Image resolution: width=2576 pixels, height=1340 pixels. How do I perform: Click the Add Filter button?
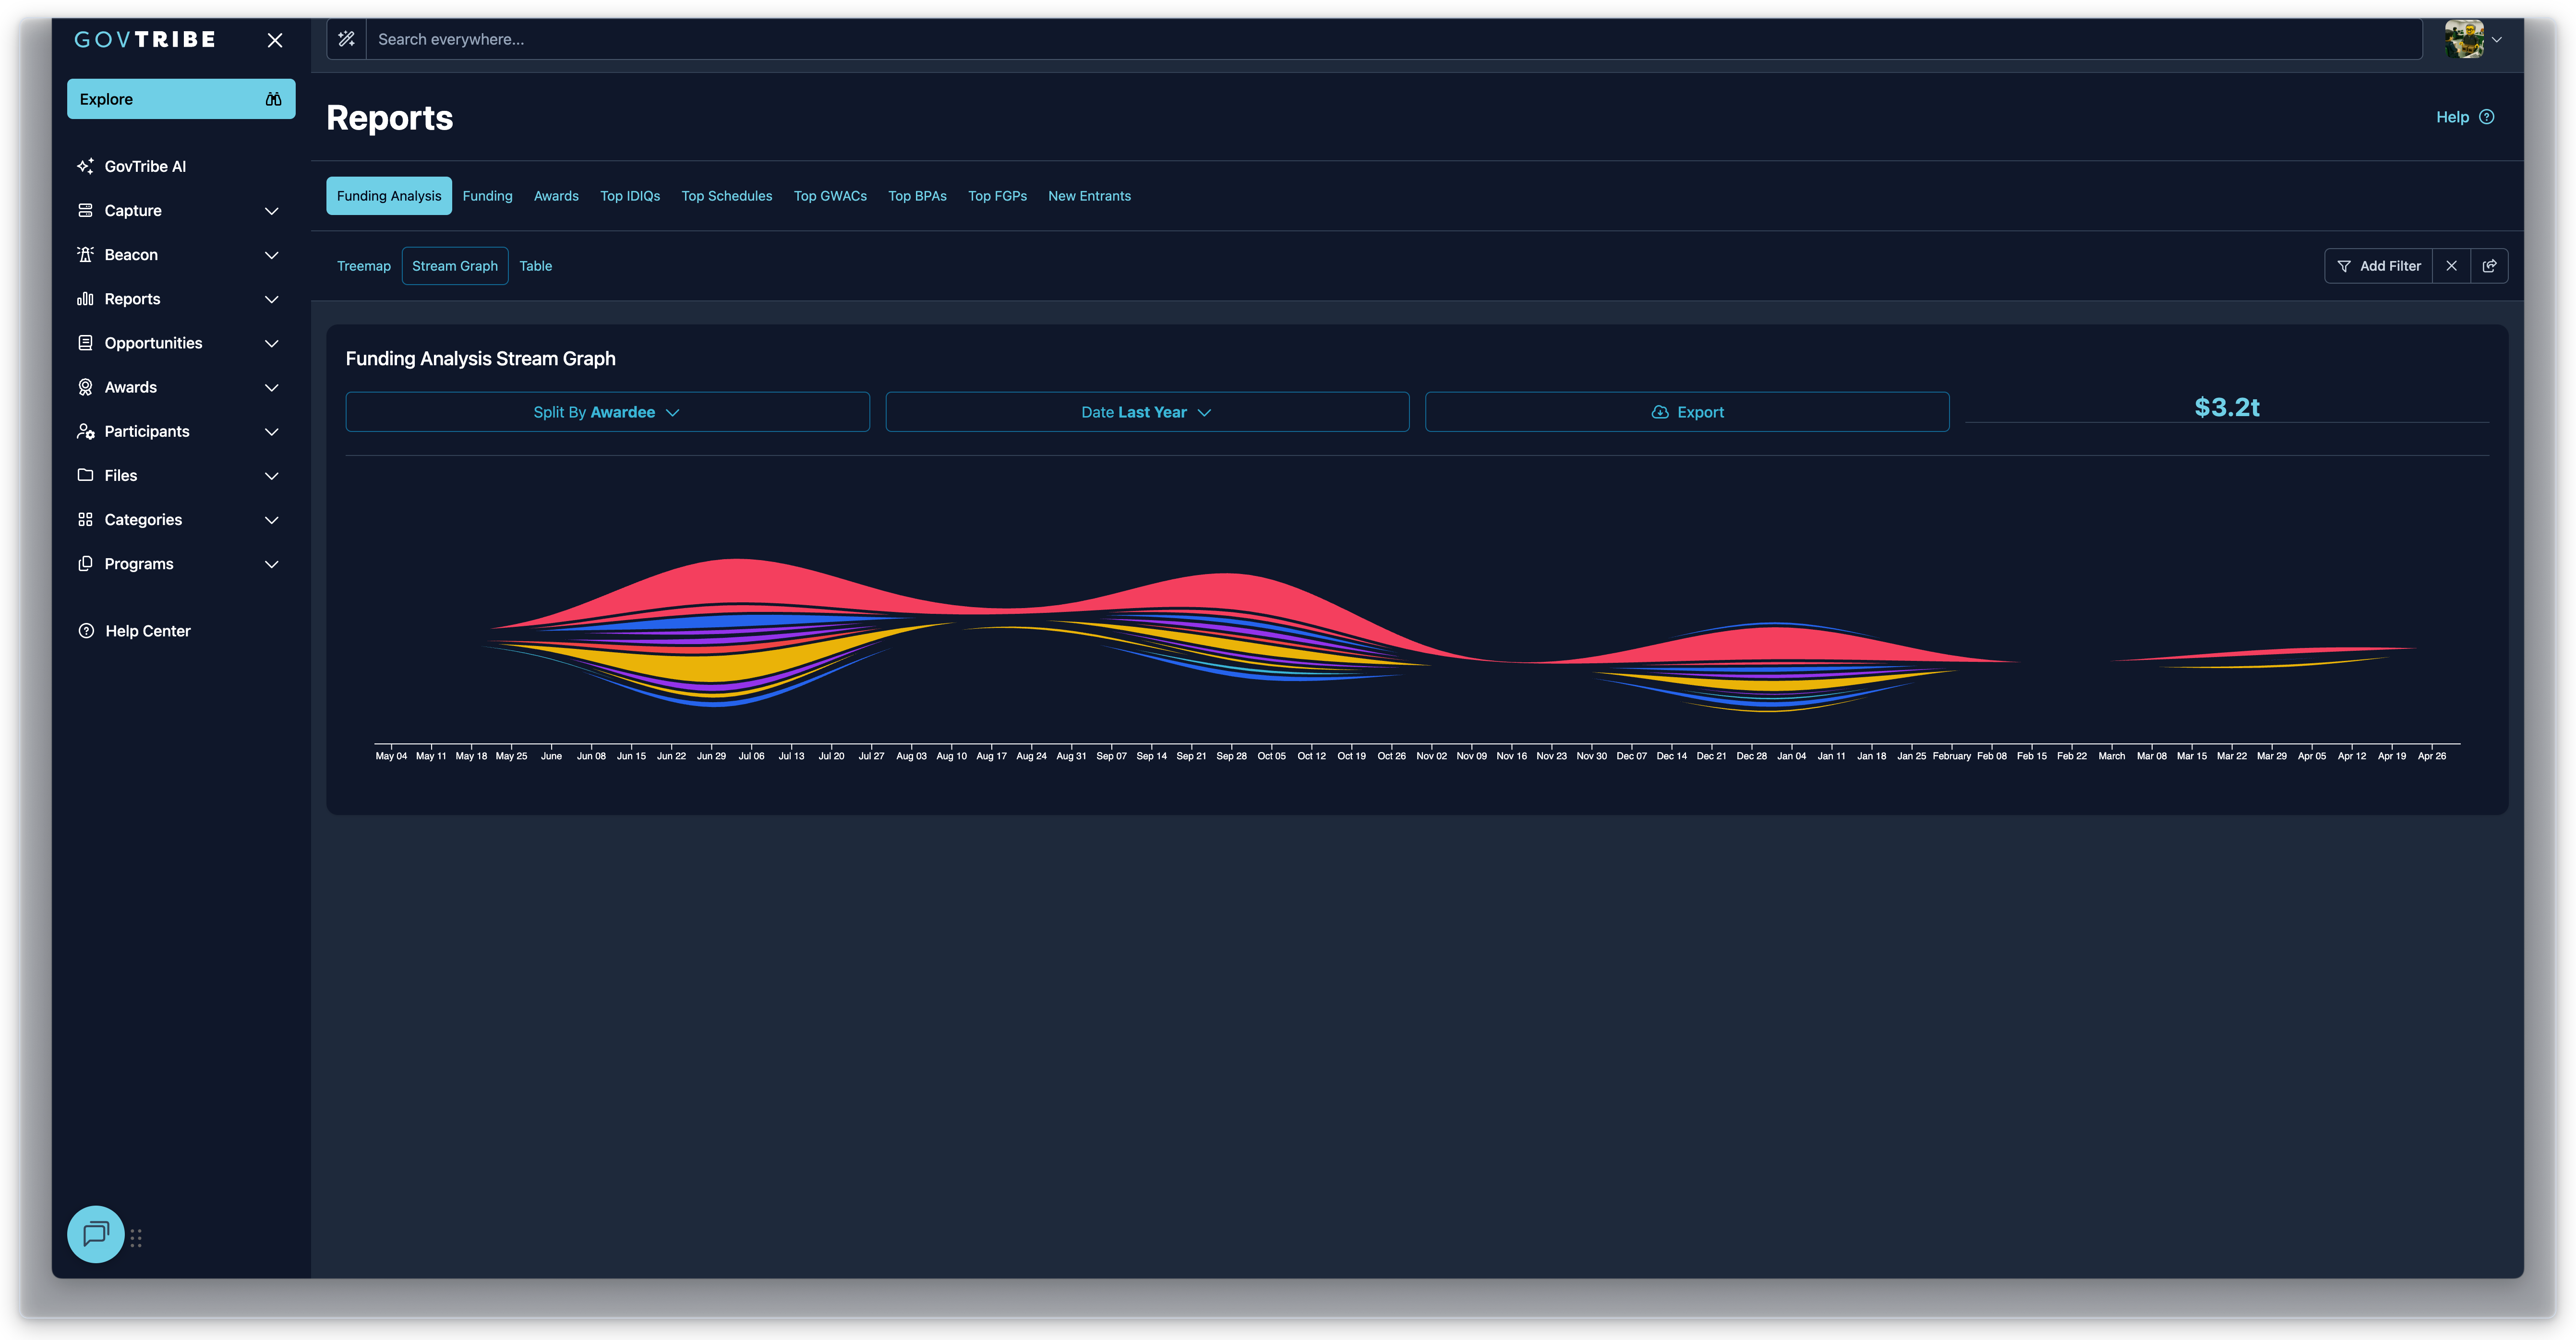pyautogui.click(x=2378, y=266)
